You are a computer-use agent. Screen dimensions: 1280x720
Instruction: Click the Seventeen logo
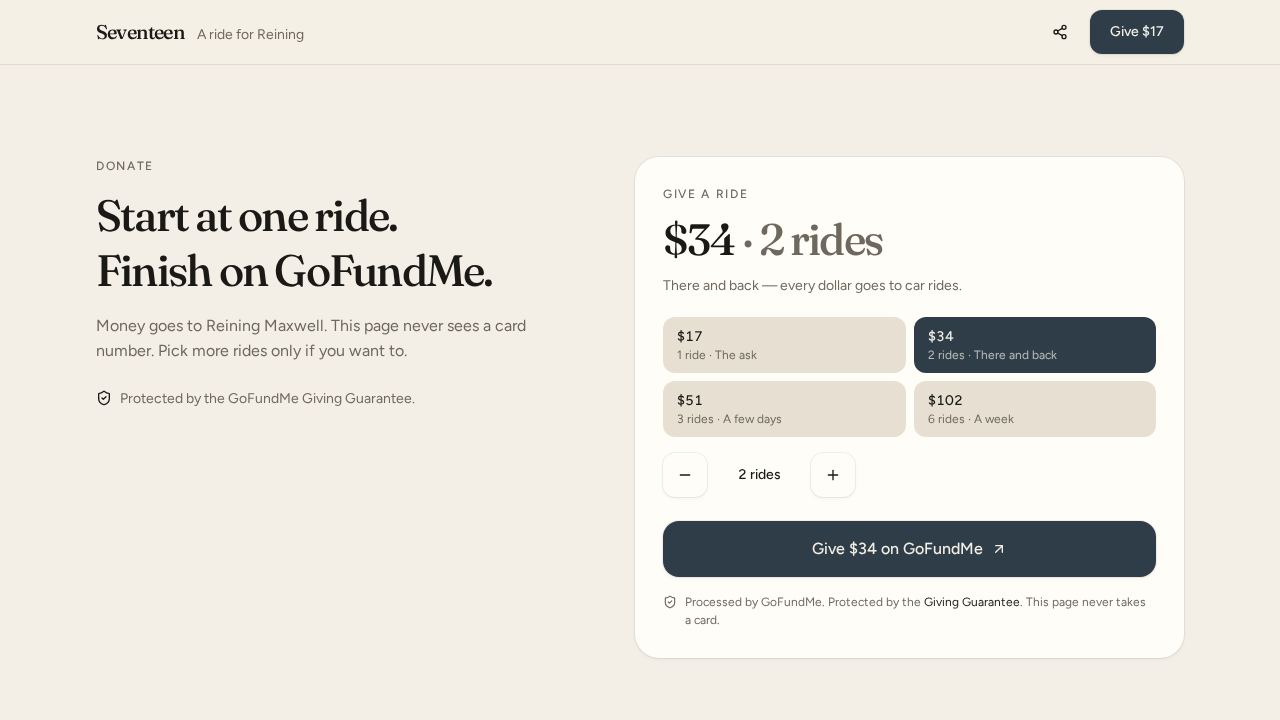tap(141, 33)
